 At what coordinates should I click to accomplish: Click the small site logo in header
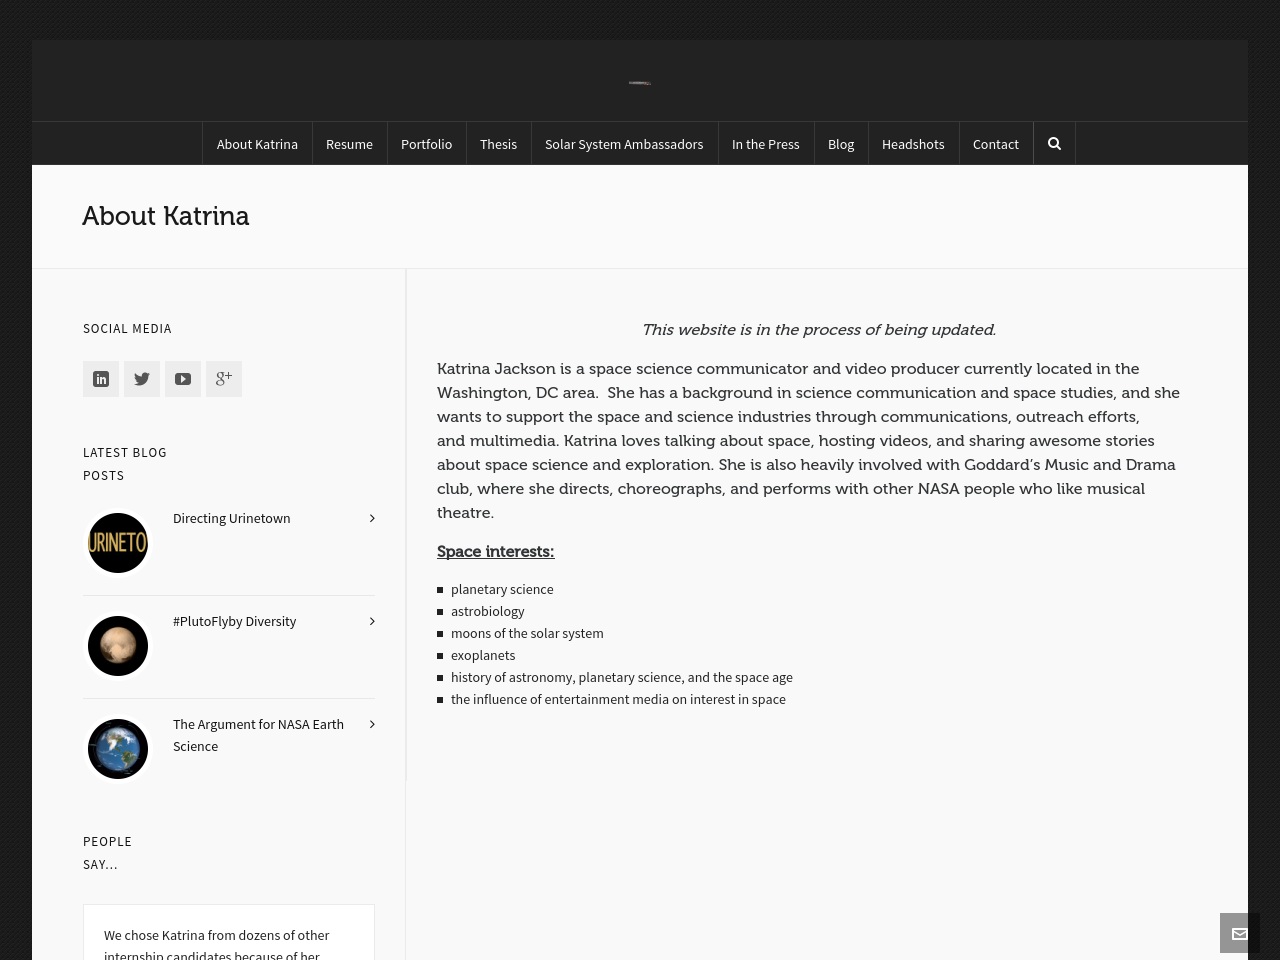click(640, 83)
